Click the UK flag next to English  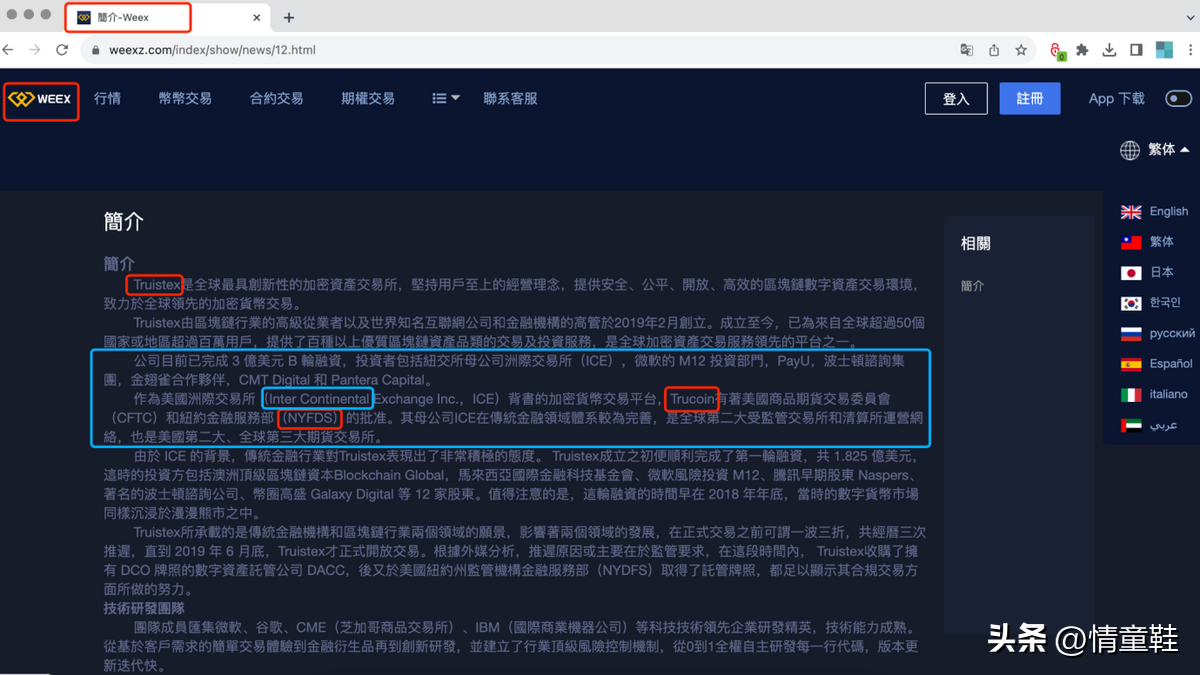pos(1131,212)
